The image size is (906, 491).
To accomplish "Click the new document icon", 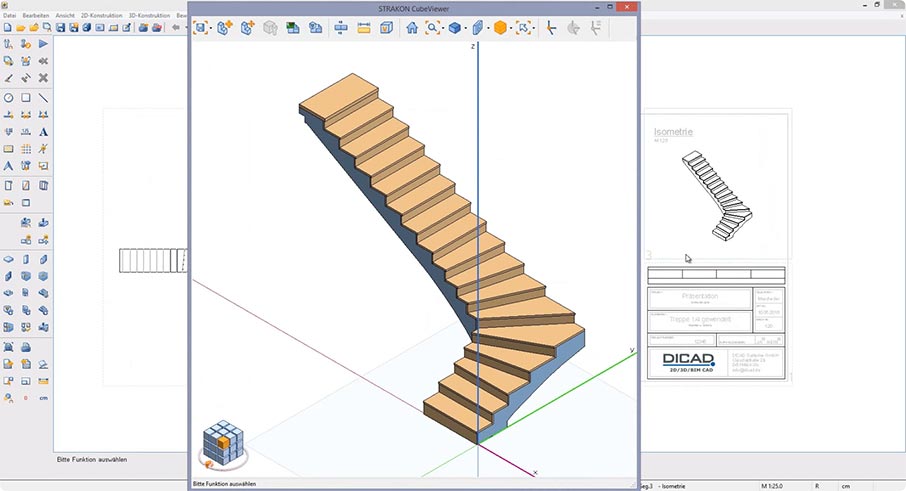I will point(8,28).
